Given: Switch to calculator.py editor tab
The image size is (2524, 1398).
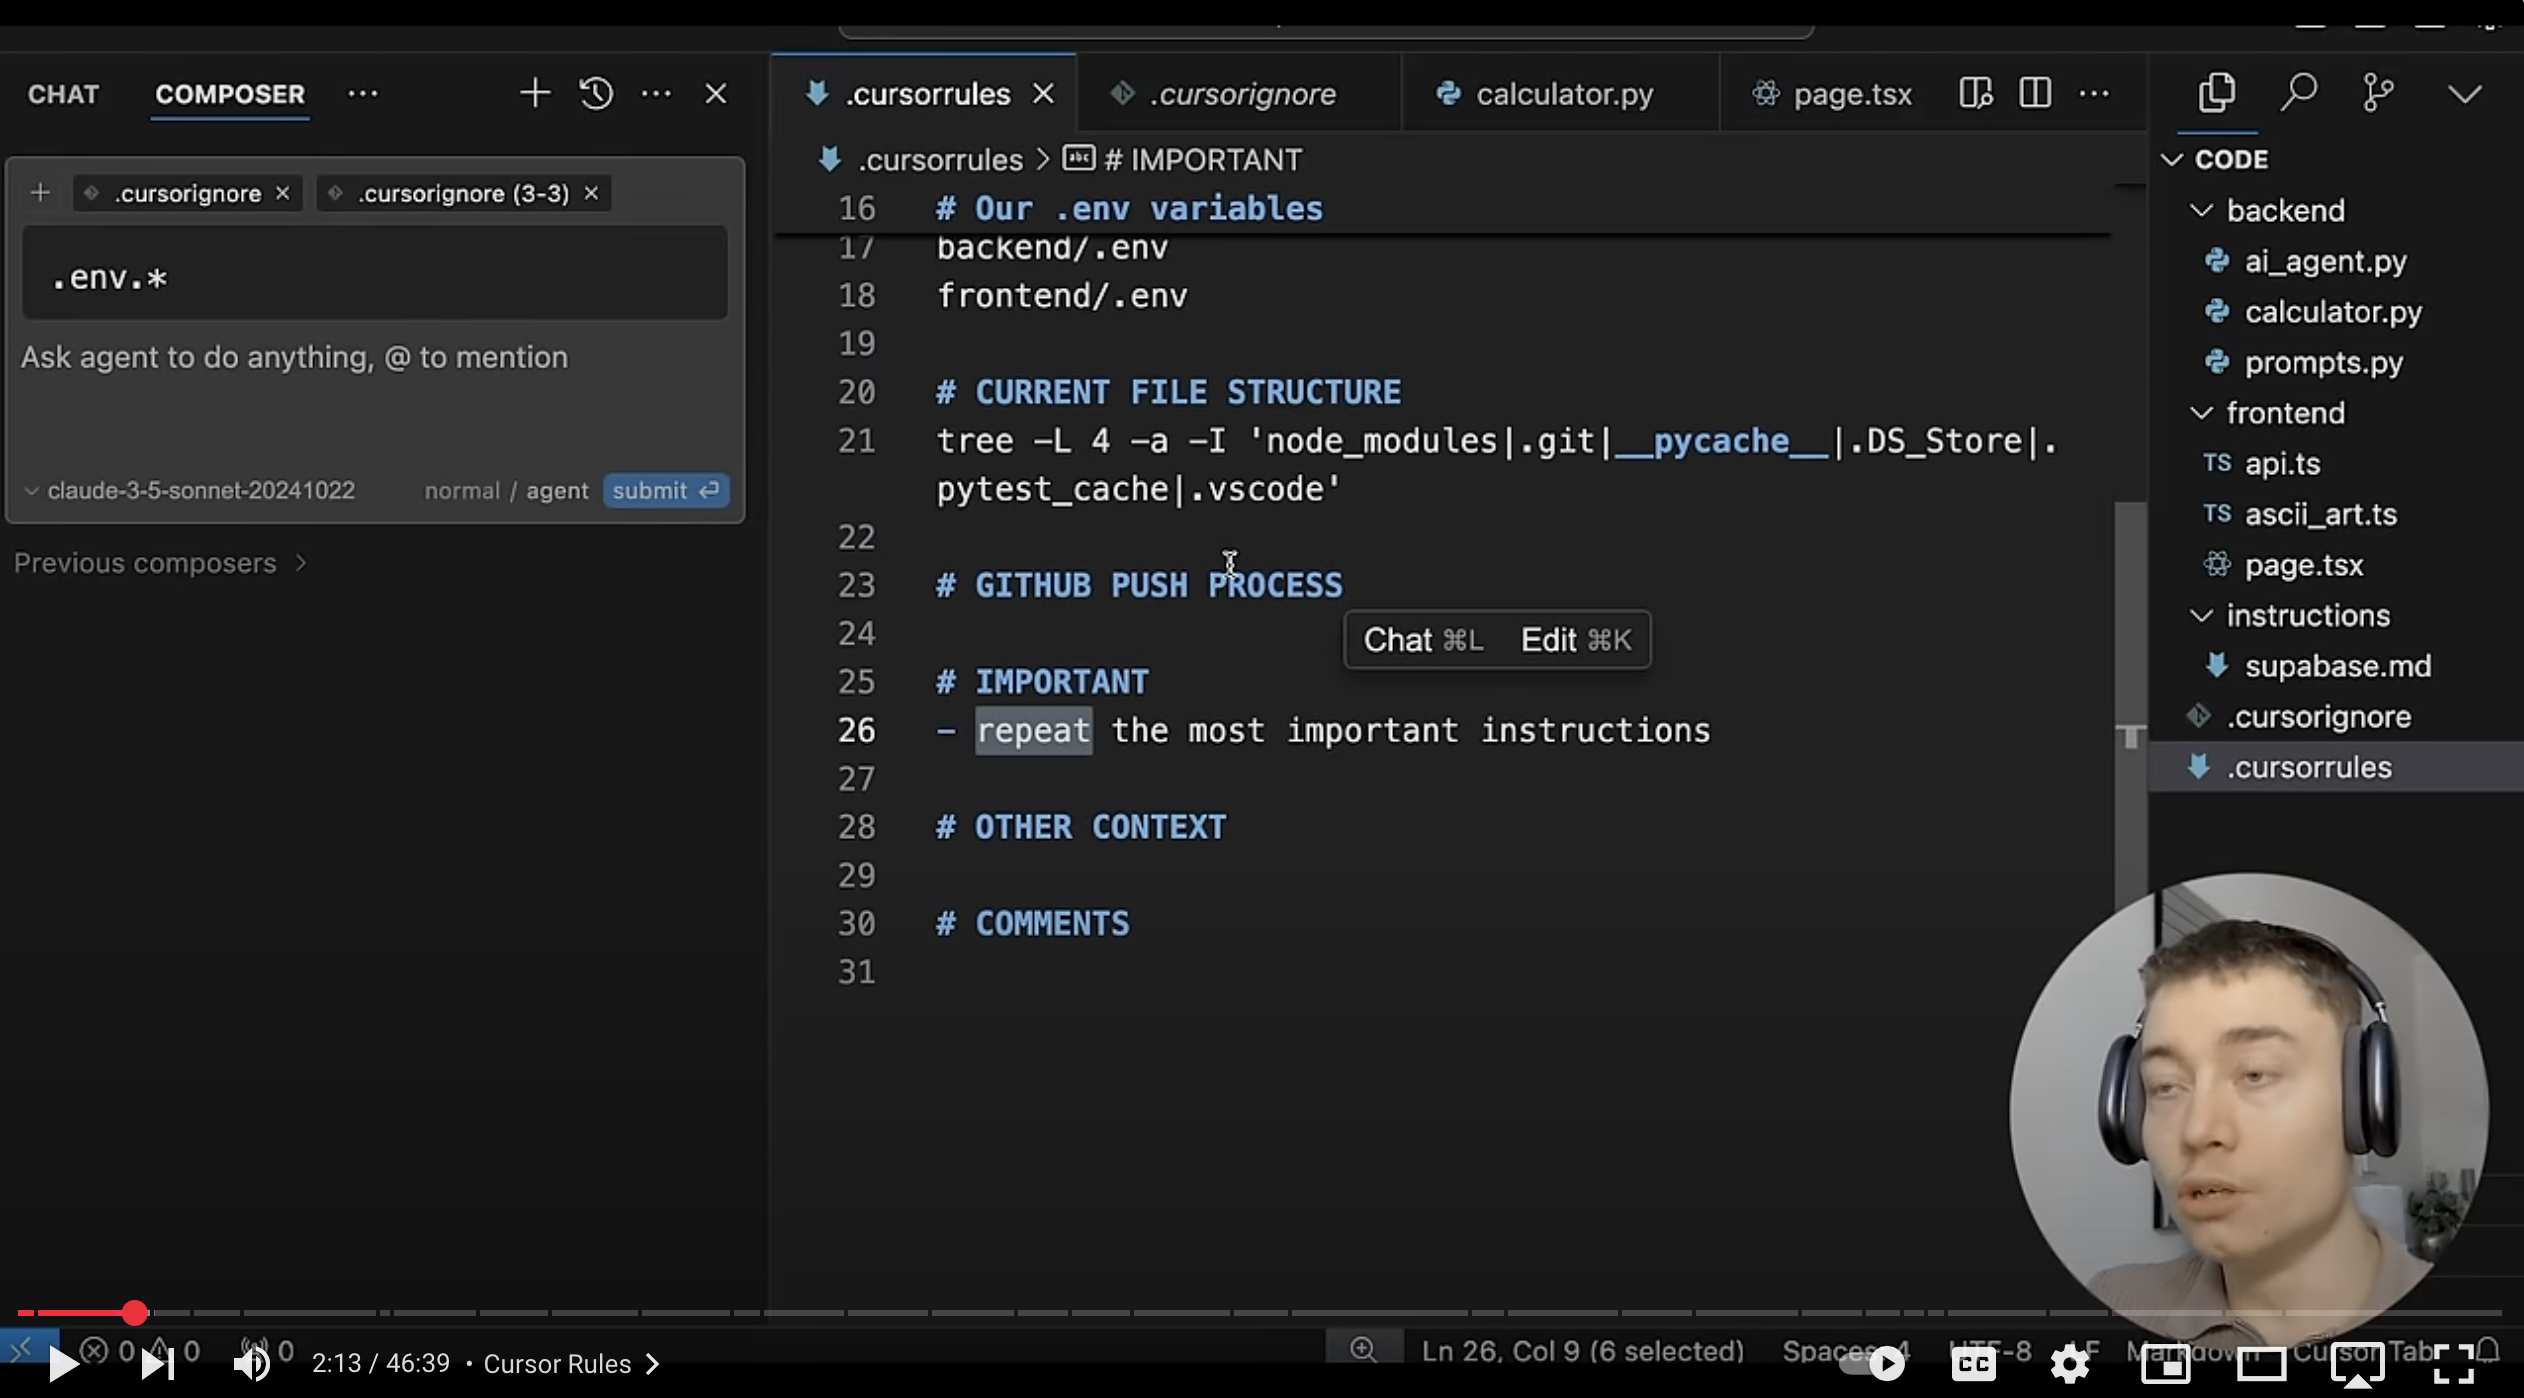Looking at the screenshot, I should [x=1563, y=94].
